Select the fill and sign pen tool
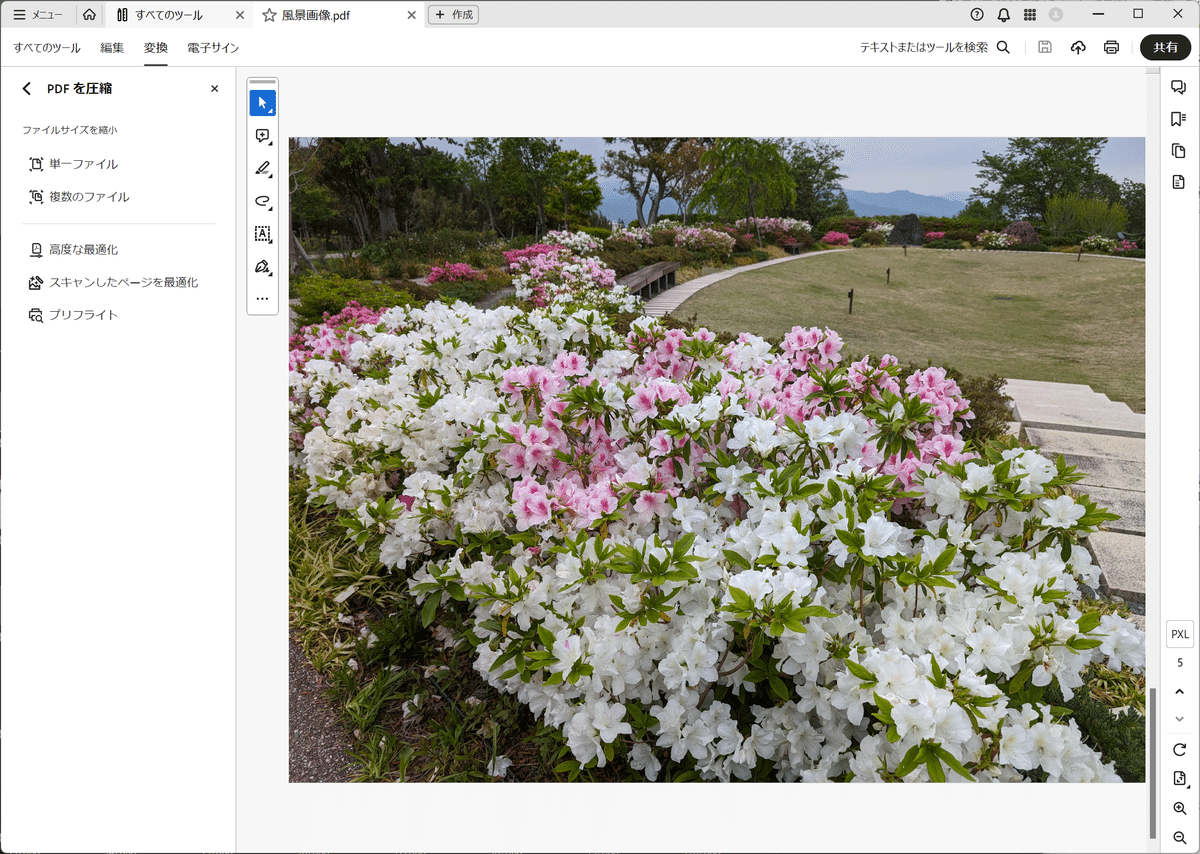 click(263, 267)
